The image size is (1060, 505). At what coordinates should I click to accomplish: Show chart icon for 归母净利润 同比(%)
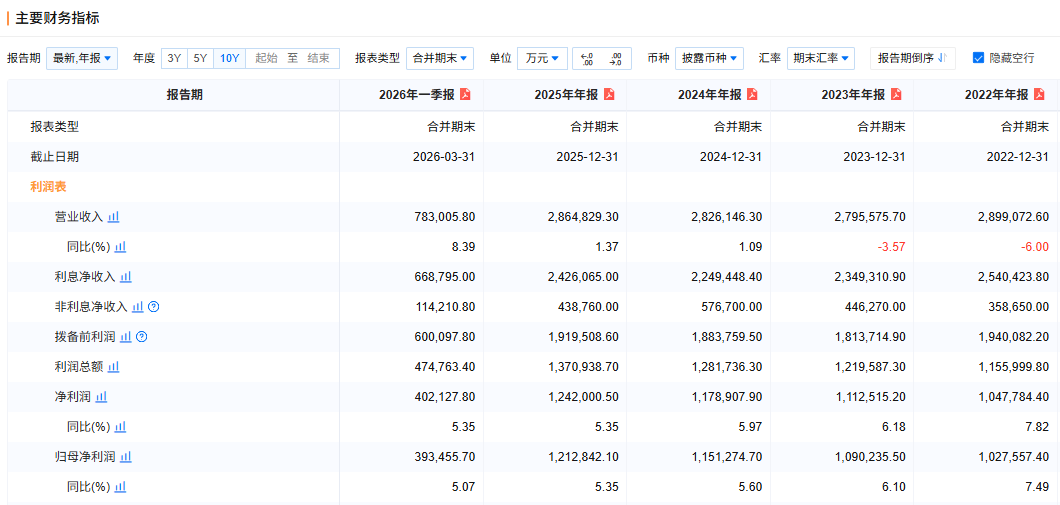(120, 487)
